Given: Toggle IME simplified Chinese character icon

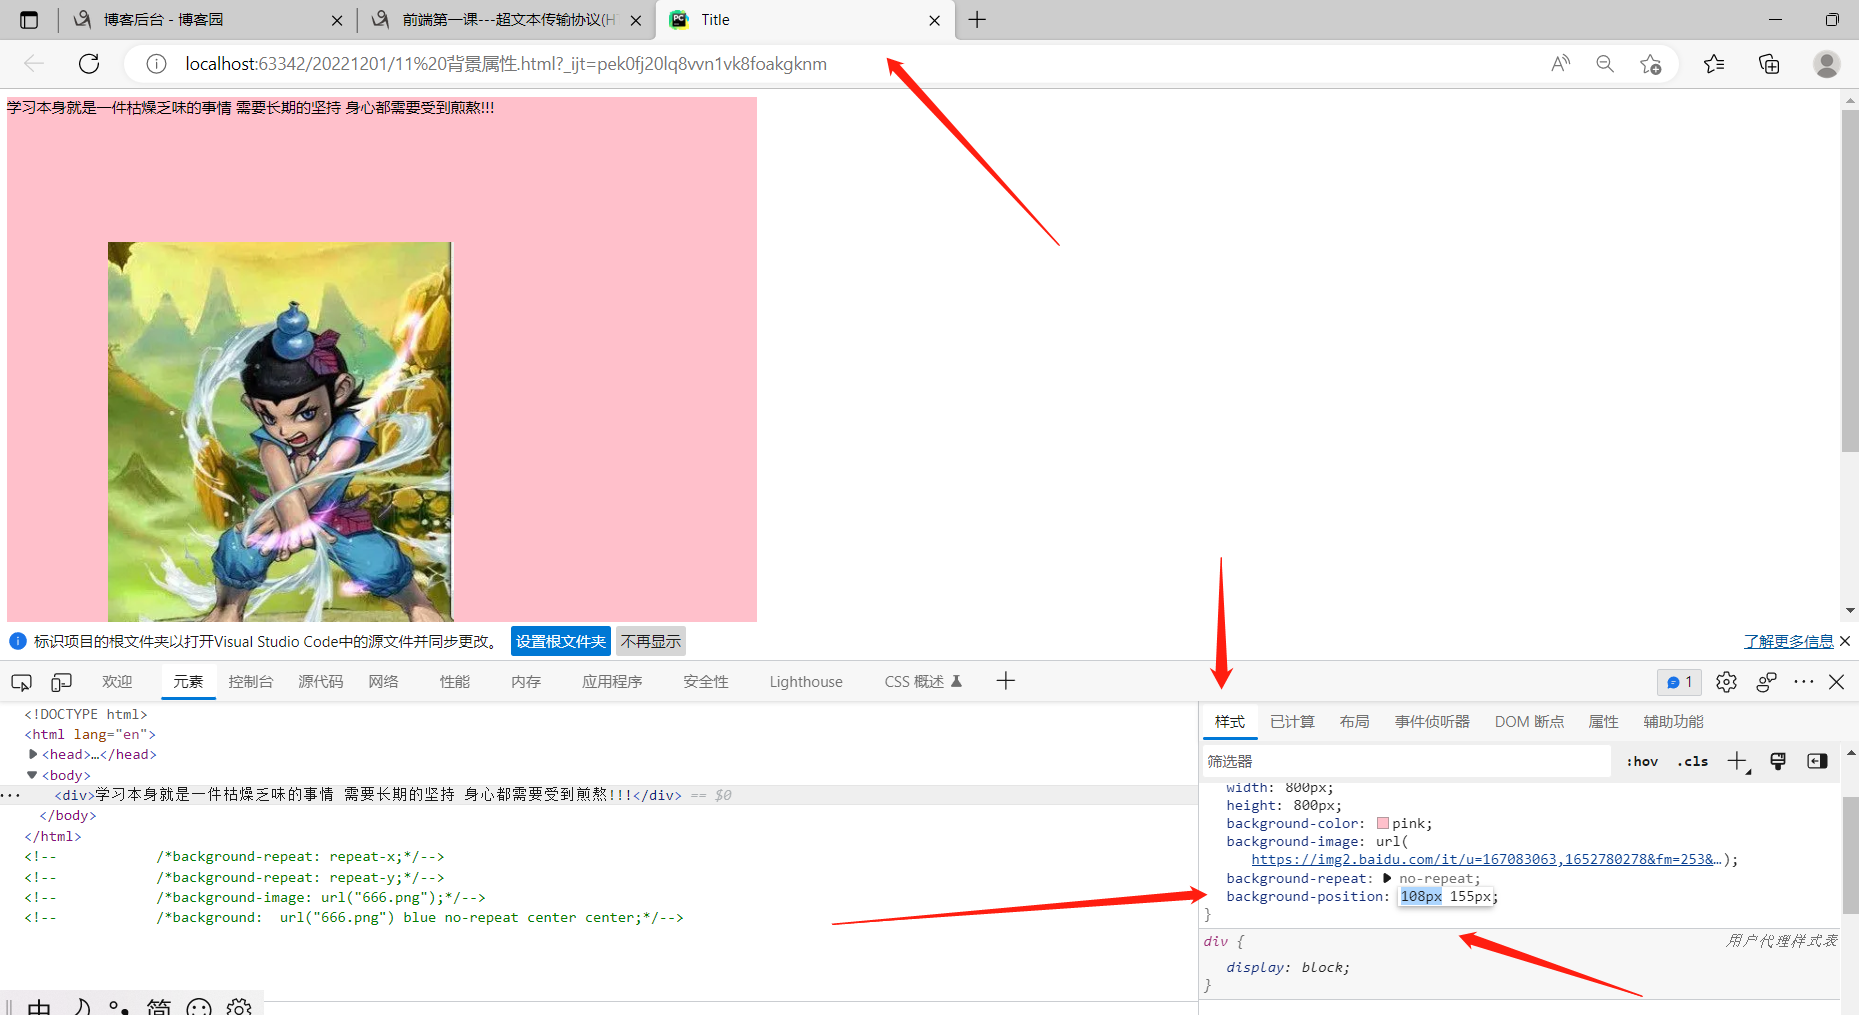Looking at the screenshot, I should pyautogui.click(x=159, y=1006).
